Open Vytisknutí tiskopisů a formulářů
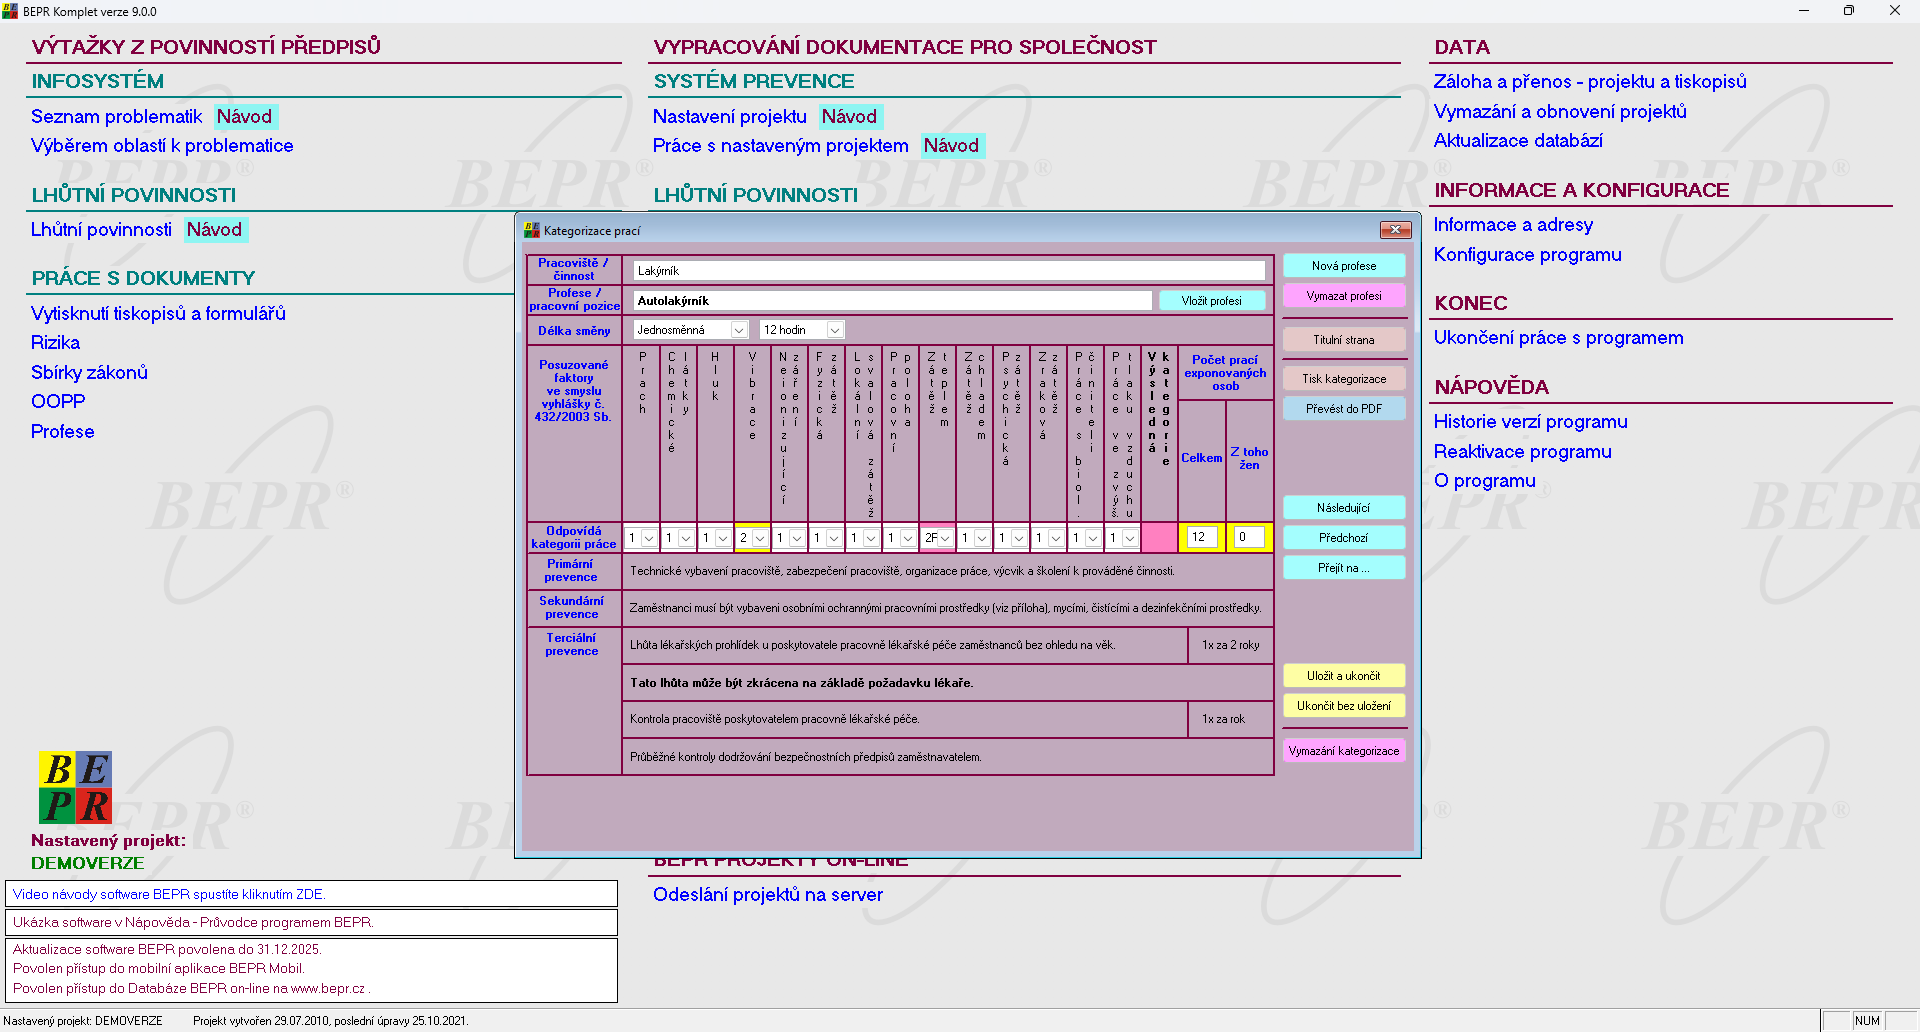This screenshot has width=1920, height=1032. coord(158,314)
